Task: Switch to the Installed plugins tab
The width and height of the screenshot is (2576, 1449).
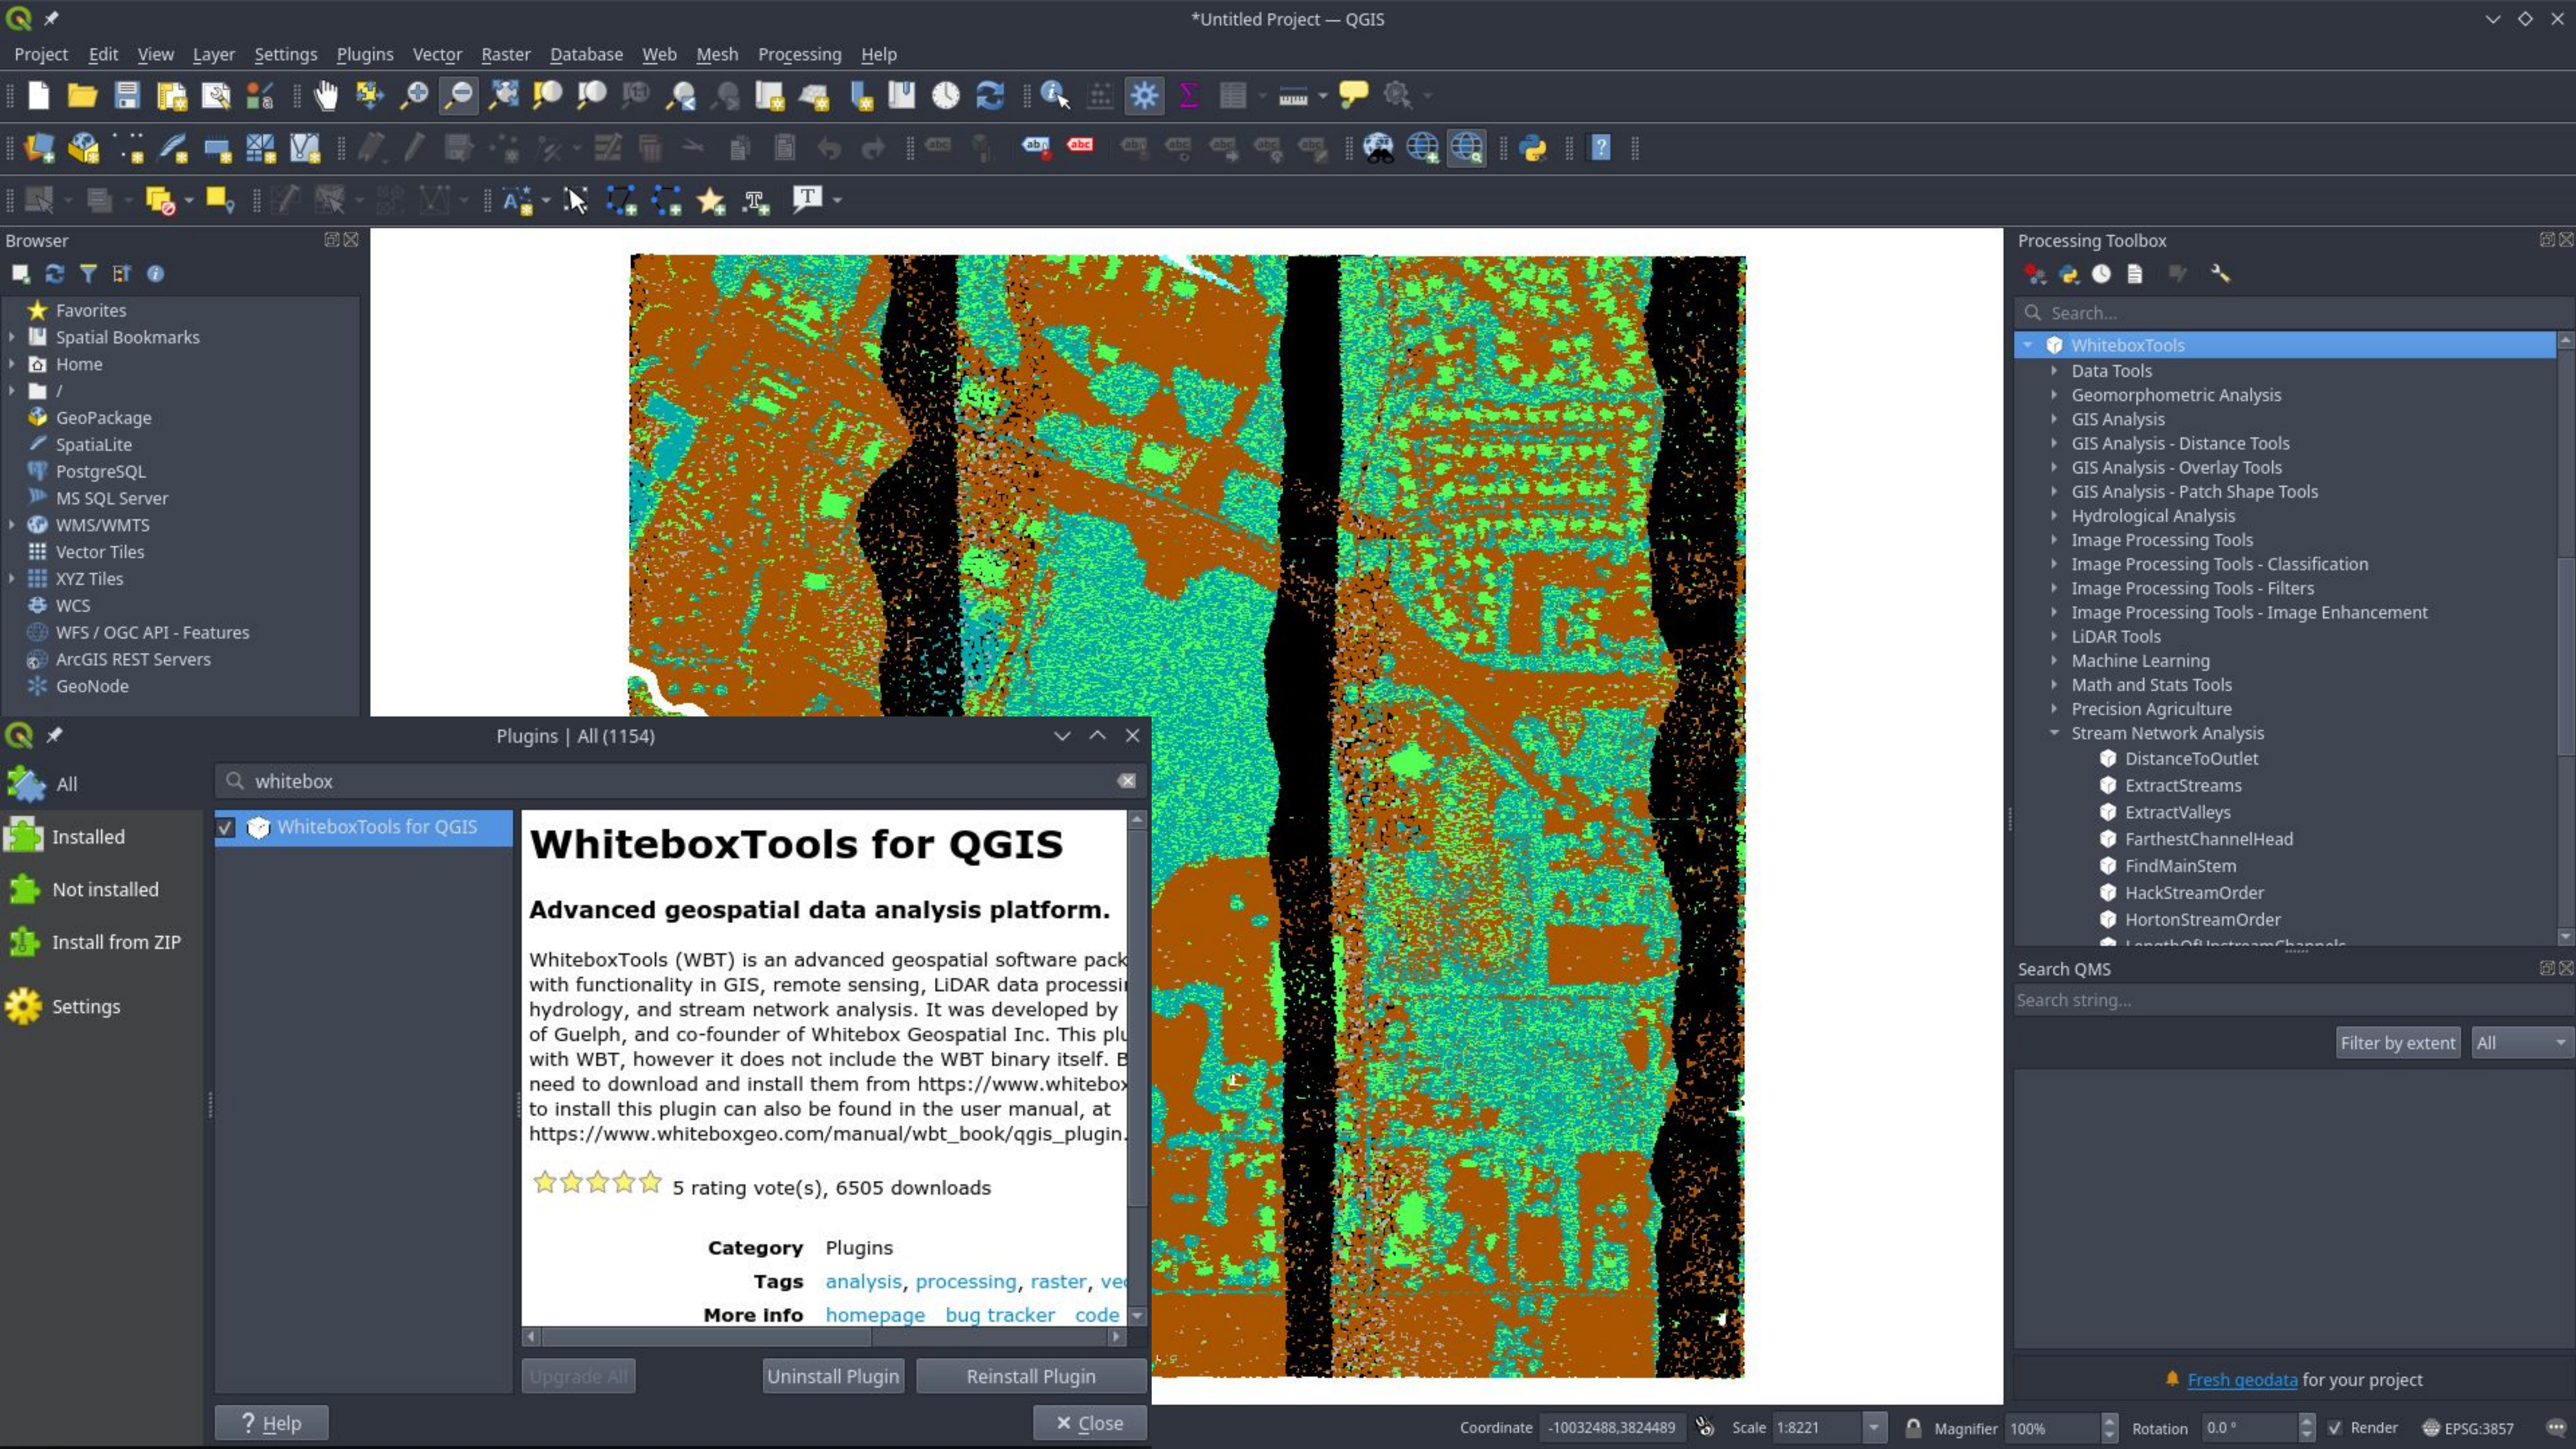Action: pyautogui.click(x=88, y=837)
